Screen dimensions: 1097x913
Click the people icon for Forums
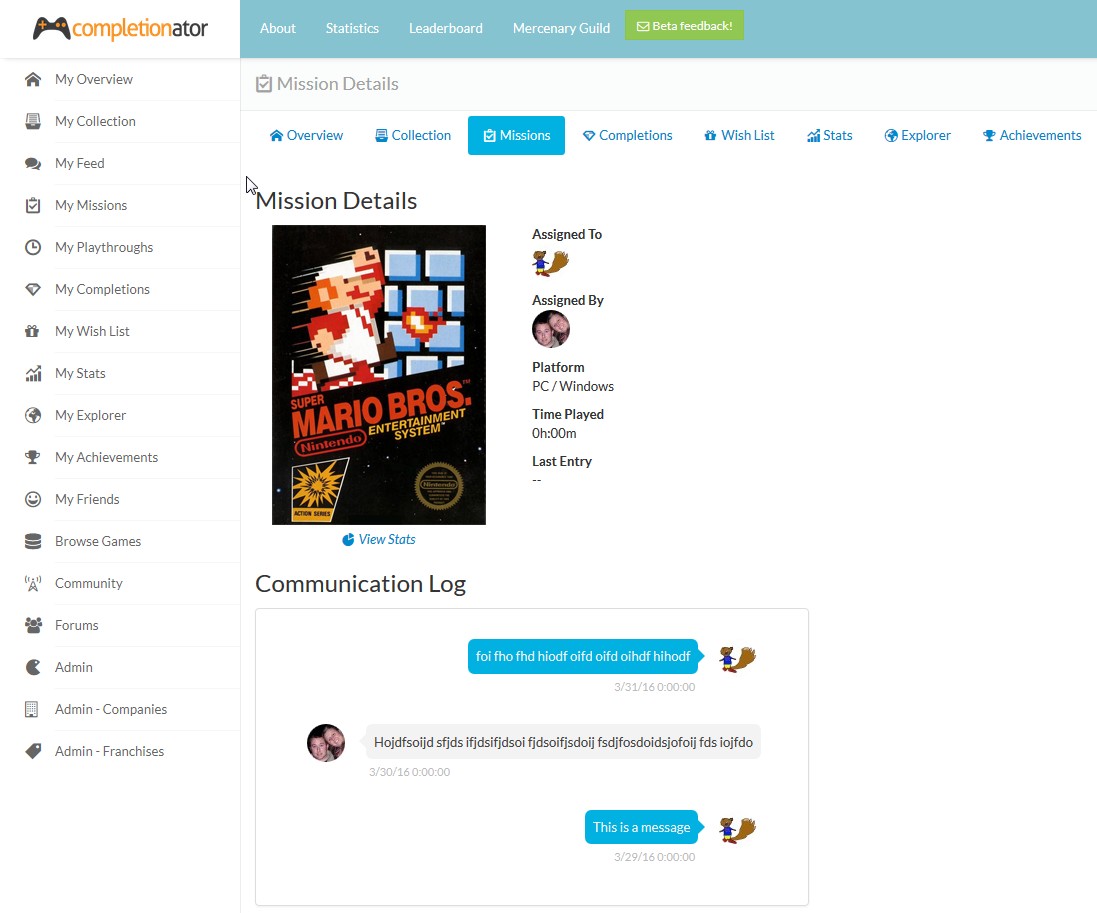click(x=33, y=625)
